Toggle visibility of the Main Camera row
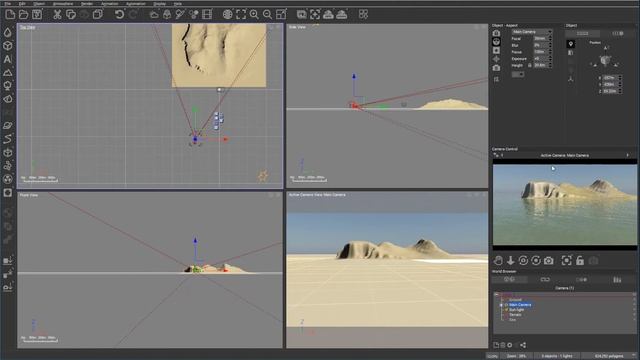The height and width of the screenshot is (360, 640). 502,305
